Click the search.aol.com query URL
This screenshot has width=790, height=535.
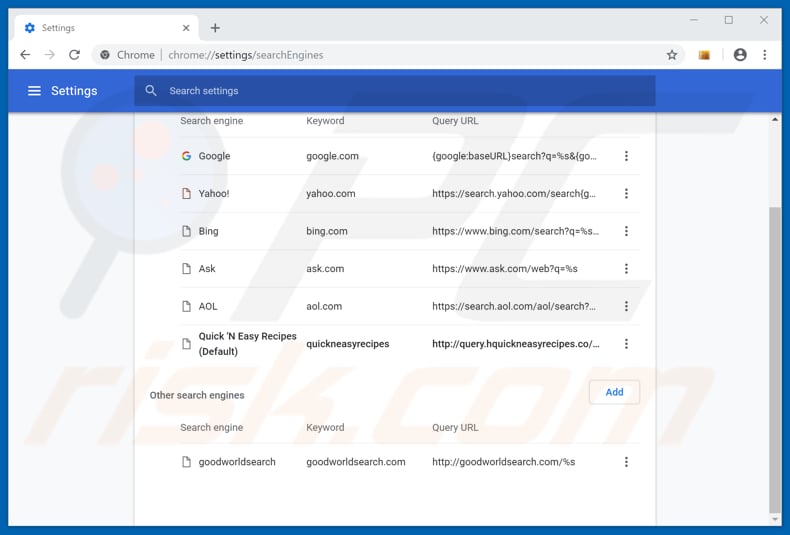514,306
